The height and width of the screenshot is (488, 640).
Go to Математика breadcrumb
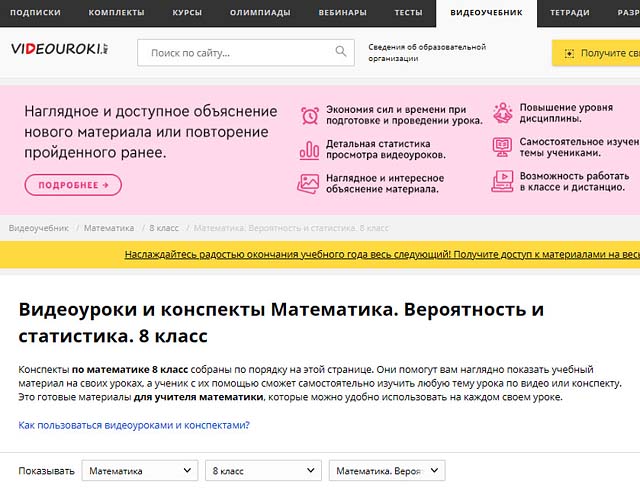coord(109,228)
